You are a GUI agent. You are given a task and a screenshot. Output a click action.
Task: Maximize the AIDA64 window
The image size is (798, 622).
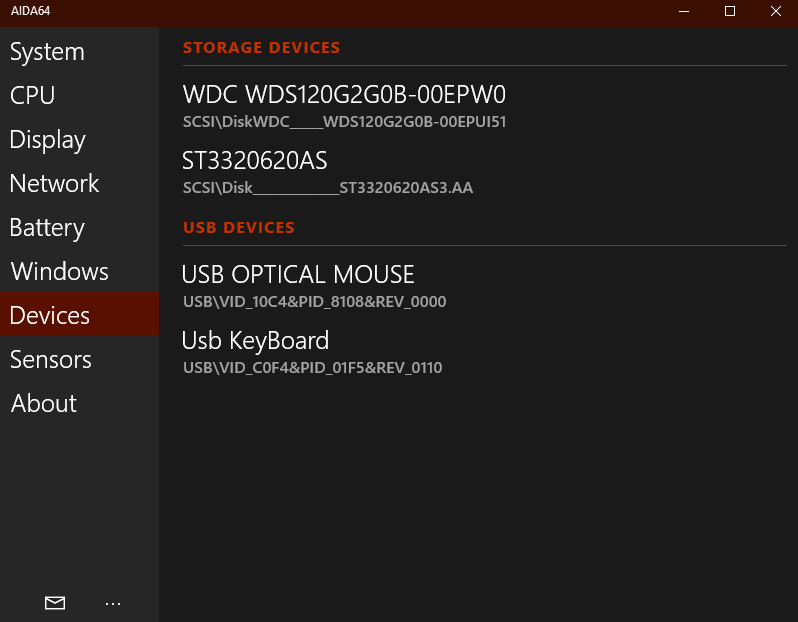(x=730, y=11)
